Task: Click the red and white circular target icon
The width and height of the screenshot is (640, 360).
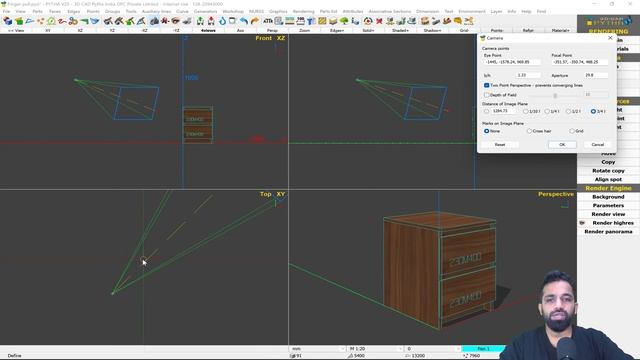Action: click(368, 21)
